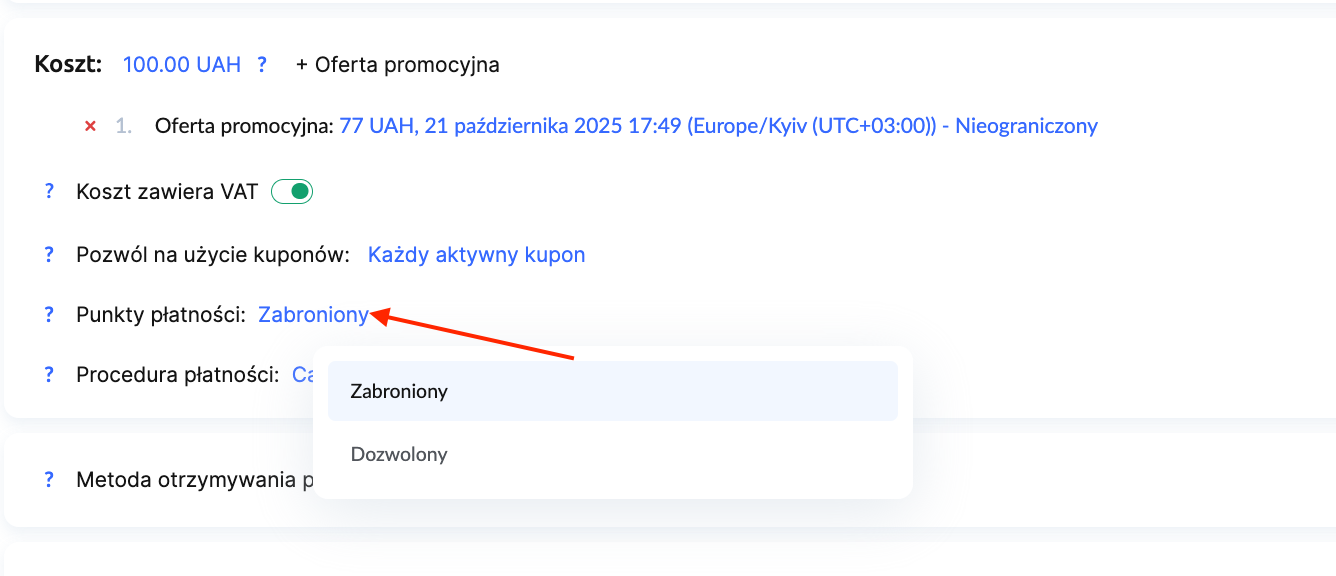Image resolution: width=1336 pixels, height=576 pixels.
Task: Open the partially hidden Procedura płatności value
Action: [x=302, y=375]
